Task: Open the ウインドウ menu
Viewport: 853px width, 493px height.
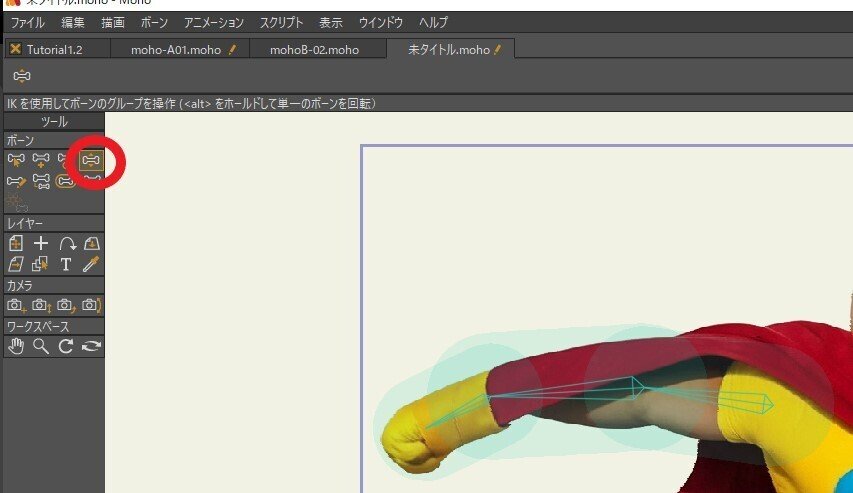Action: coord(381,22)
